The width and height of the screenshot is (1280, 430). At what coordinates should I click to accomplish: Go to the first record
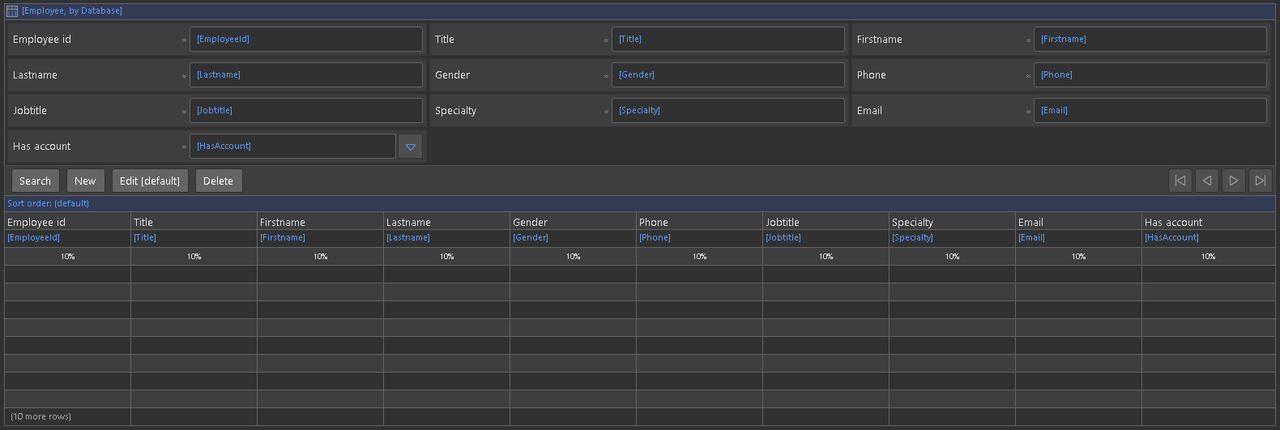pyautogui.click(x=1180, y=181)
